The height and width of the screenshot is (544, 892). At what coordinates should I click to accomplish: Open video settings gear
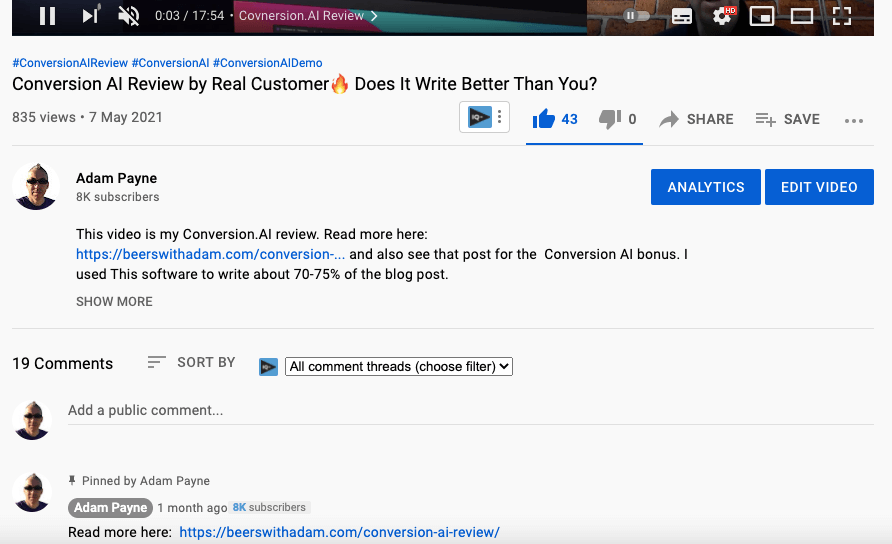[x=723, y=15]
